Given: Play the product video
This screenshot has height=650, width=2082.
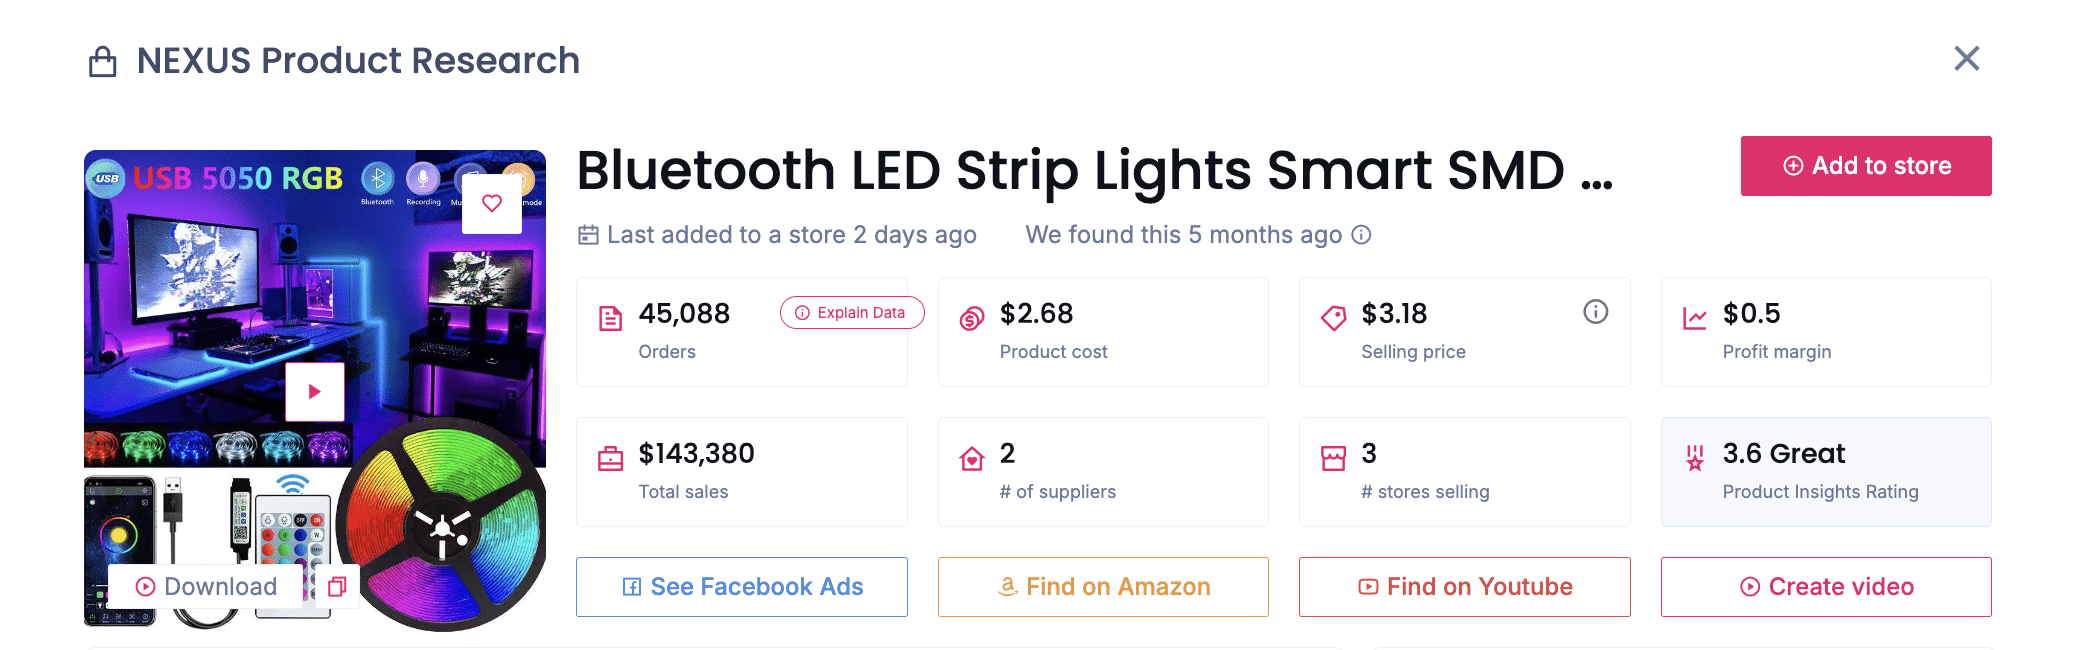Looking at the screenshot, I should (315, 390).
